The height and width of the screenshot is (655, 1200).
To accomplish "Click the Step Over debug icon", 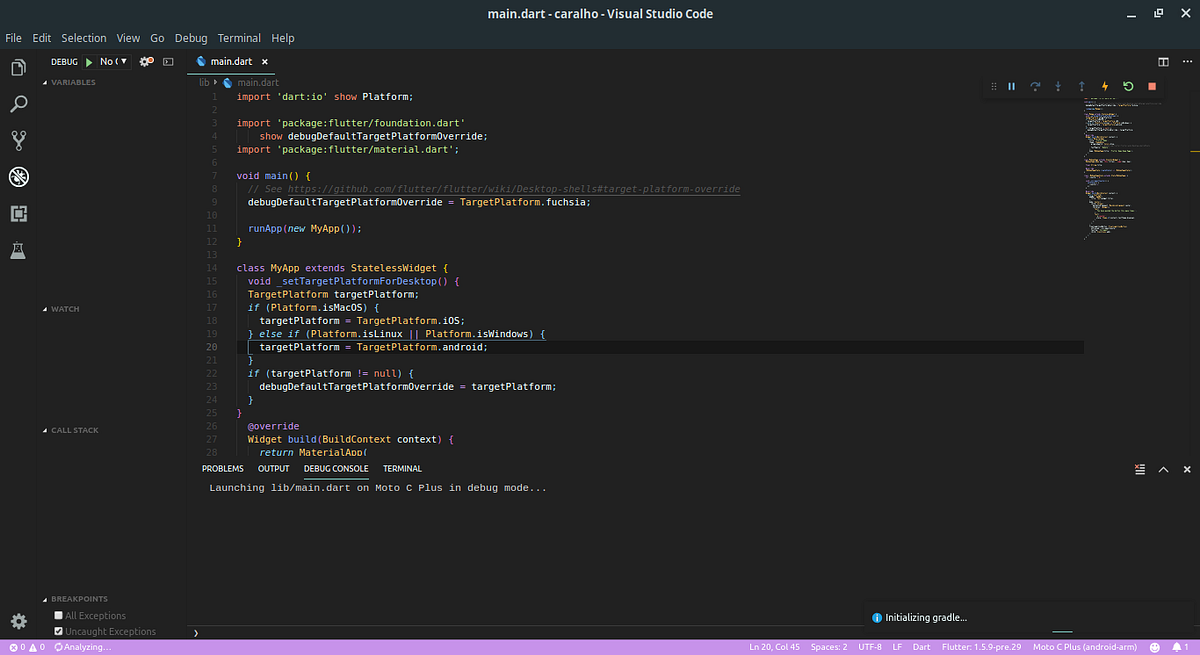I will (x=1034, y=86).
